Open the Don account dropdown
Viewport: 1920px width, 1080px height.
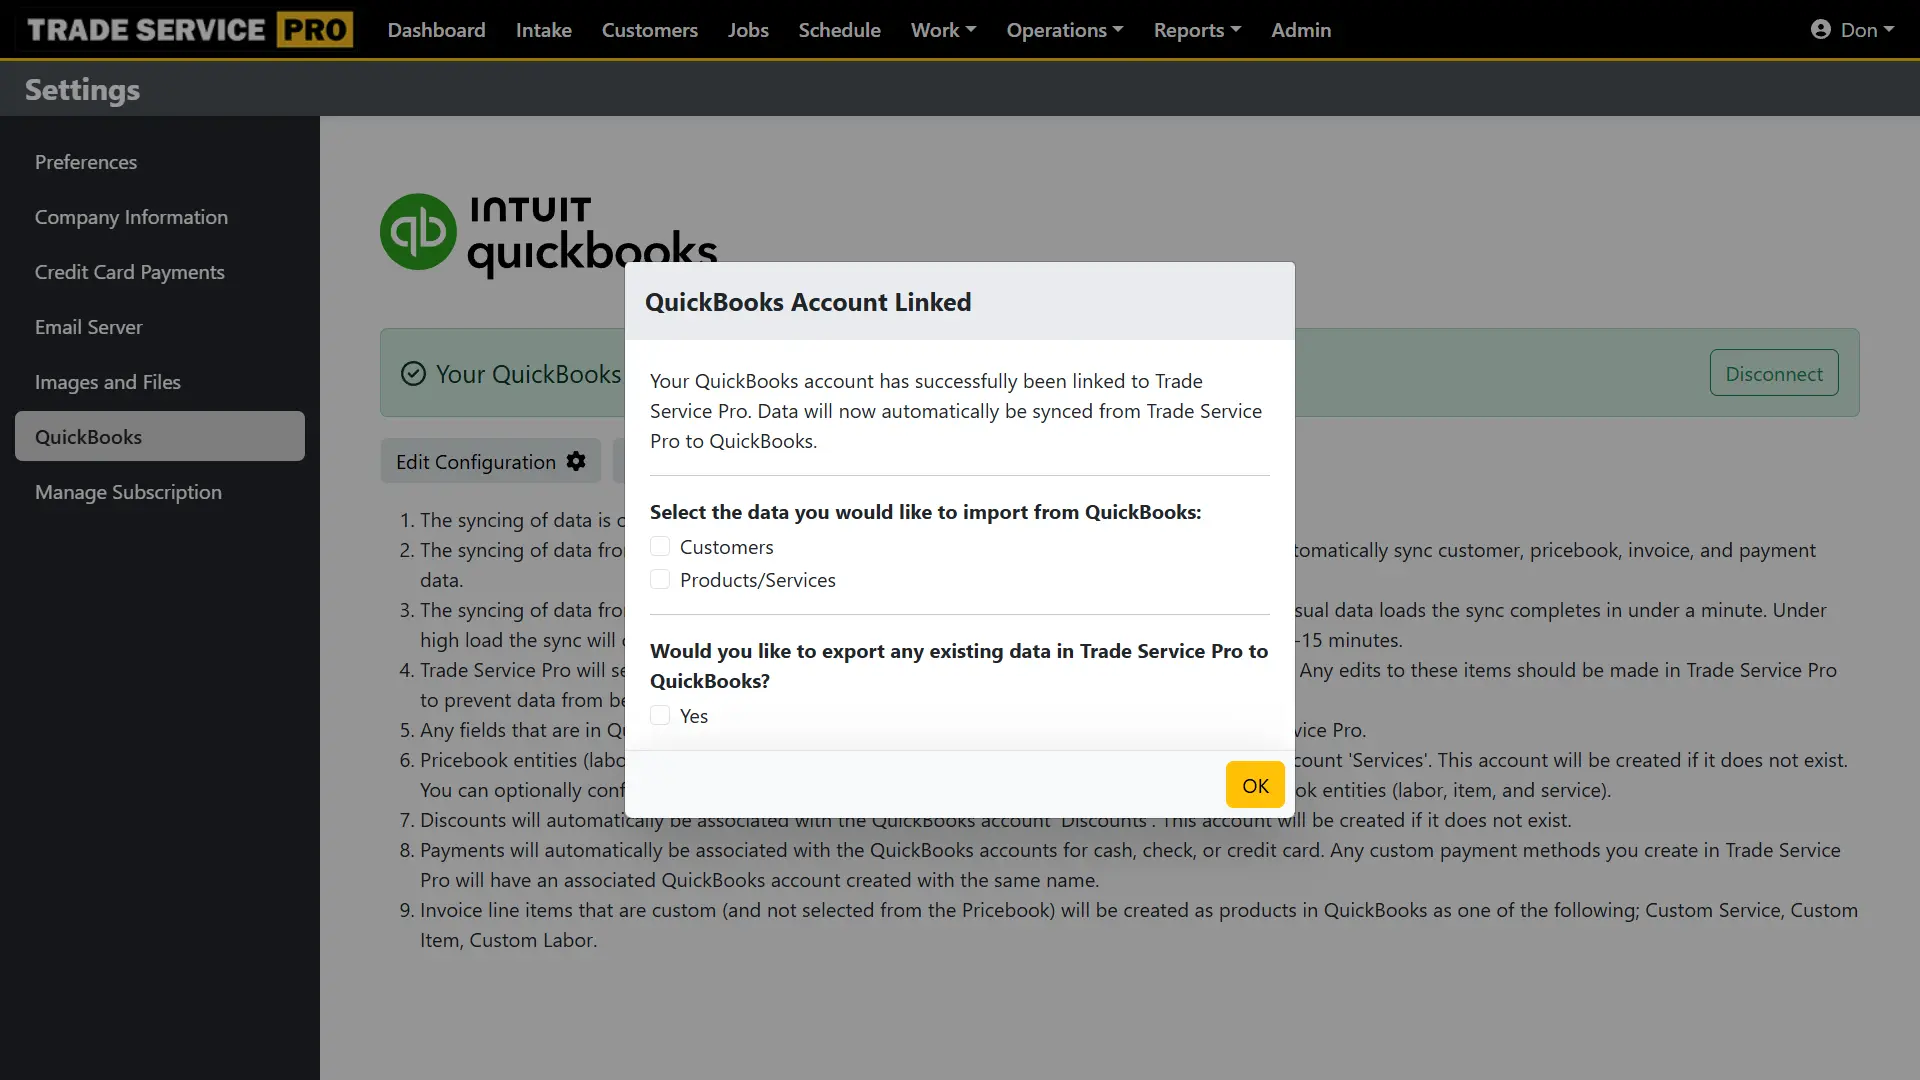coord(1866,29)
